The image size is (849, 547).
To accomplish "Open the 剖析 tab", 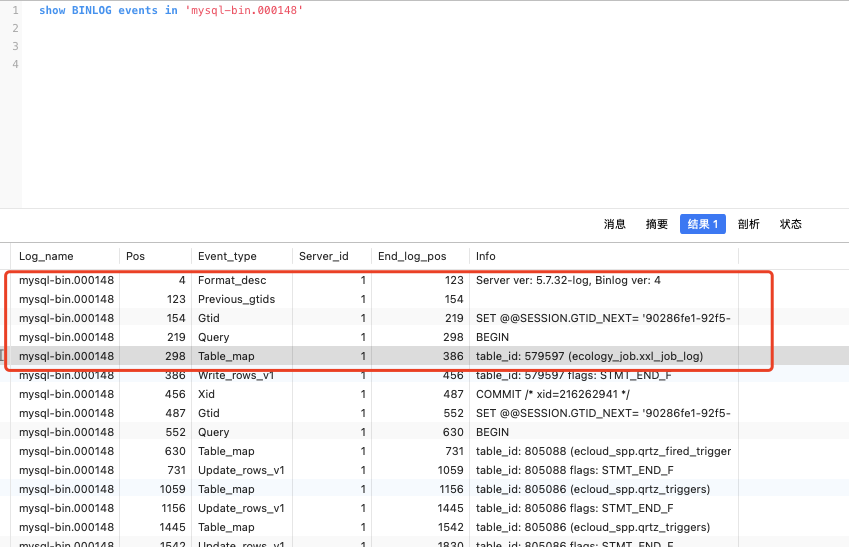I will point(748,224).
